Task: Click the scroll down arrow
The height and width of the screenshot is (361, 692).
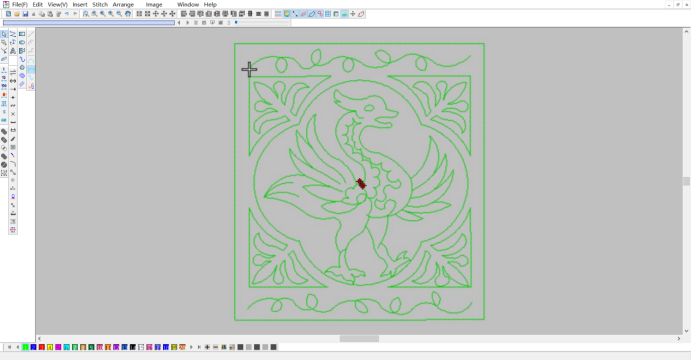Action: coord(686,331)
